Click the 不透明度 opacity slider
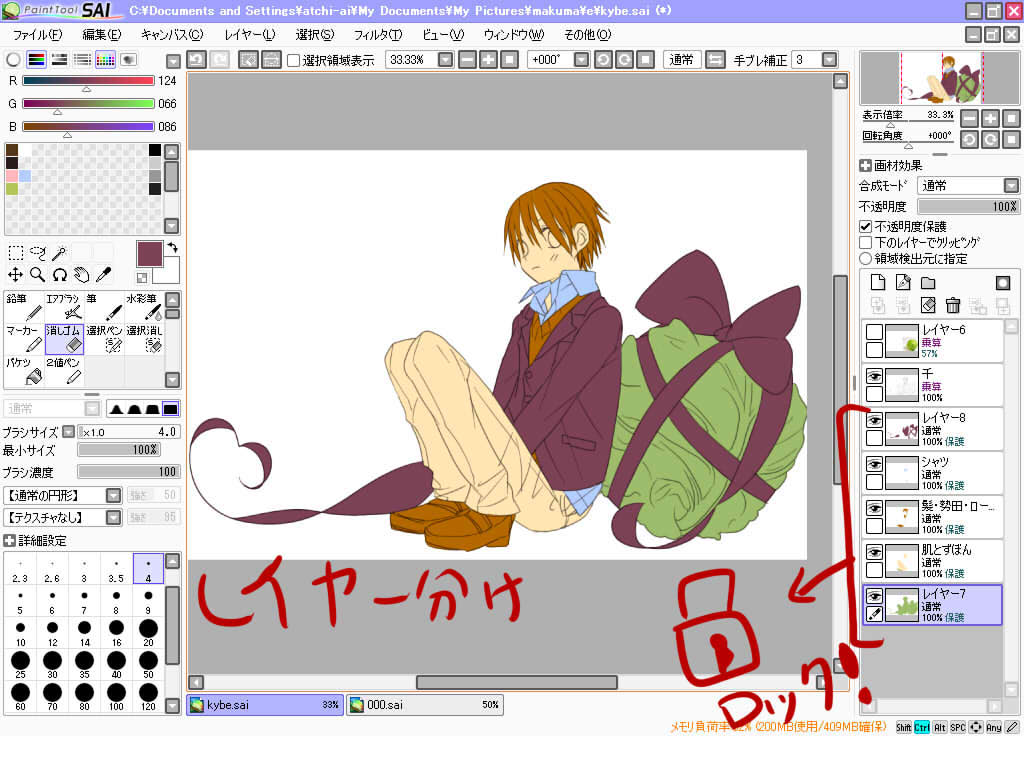This screenshot has height=768, width=1024. pos(968,206)
